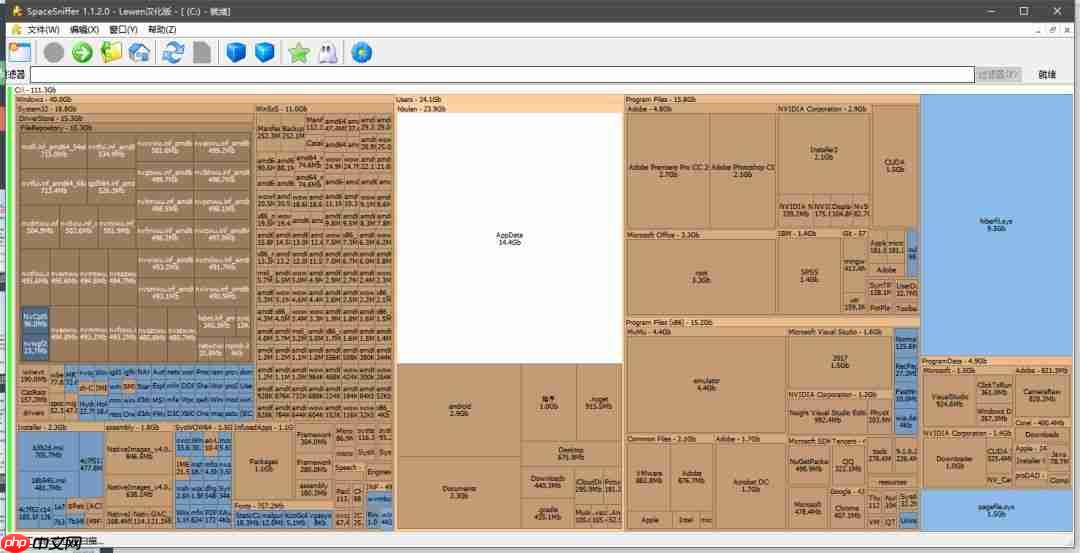Select the CameraRaw 829.3MB block

tap(1042, 395)
